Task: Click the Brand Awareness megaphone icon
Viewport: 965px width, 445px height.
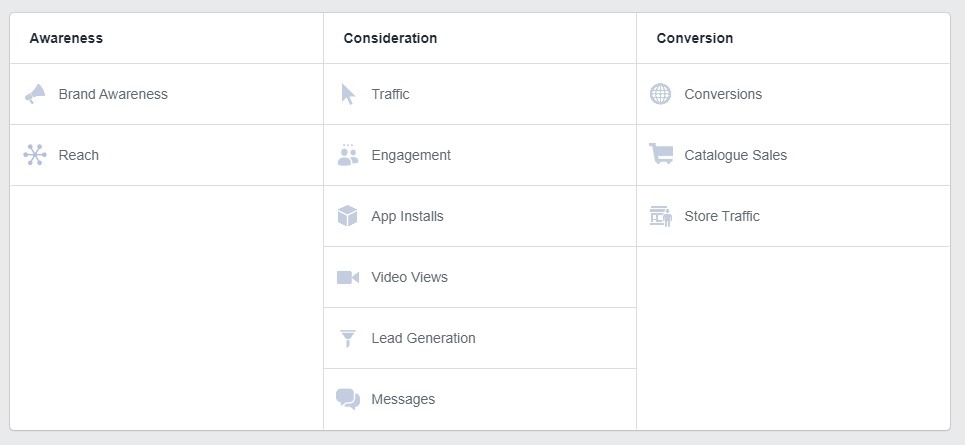Action: coord(35,94)
